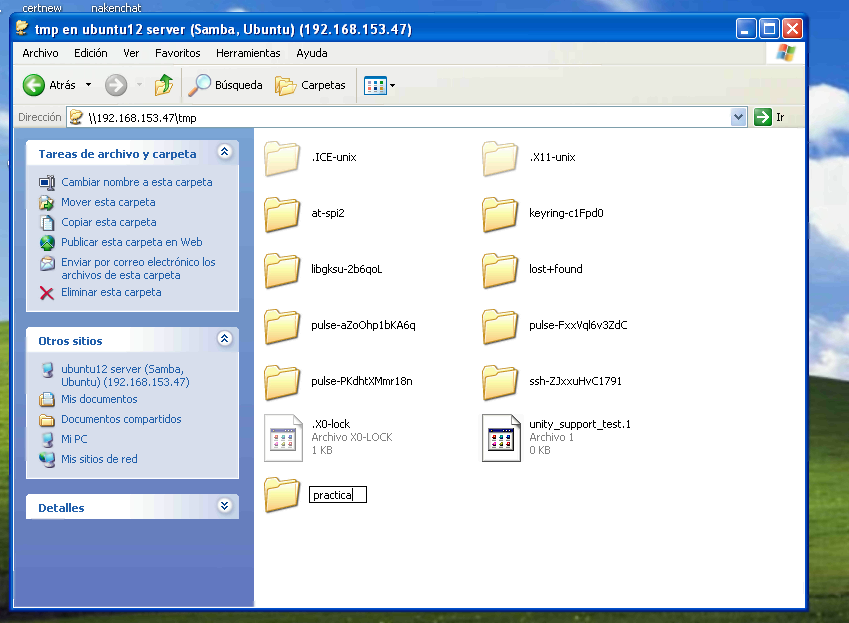Open the lost+found folder
The image size is (849, 623).
click(x=499, y=269)
